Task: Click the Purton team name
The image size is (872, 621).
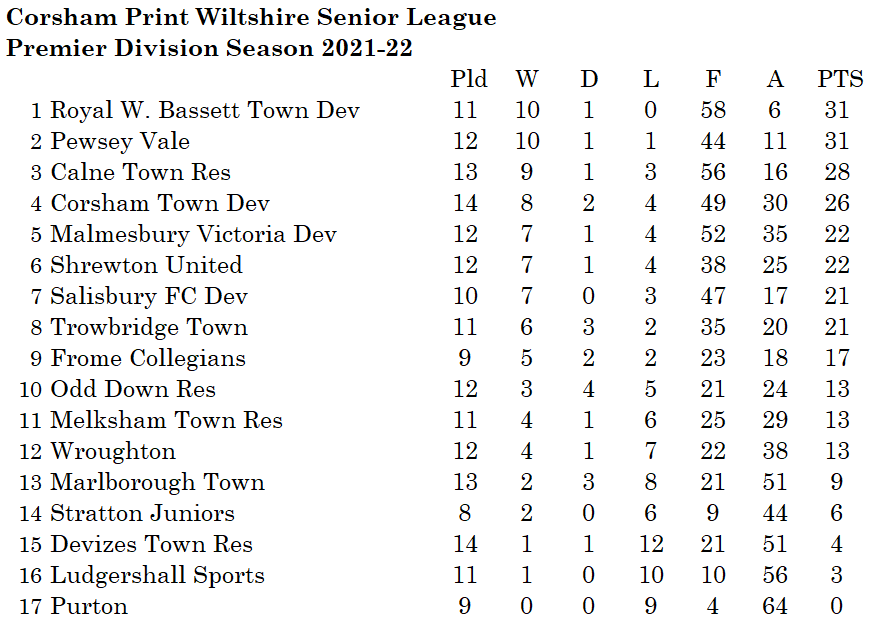Action: [x=89, y=606]
